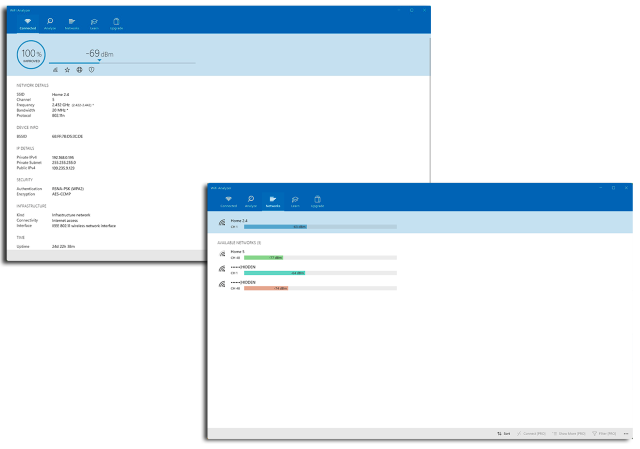Click the 100% connection quality circle

click(x=31, y=55)
